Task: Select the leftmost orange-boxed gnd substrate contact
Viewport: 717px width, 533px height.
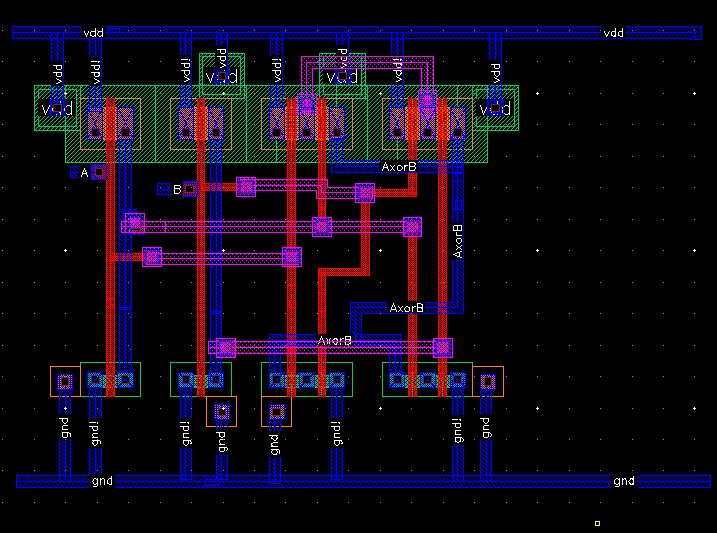Action: click(65, 381)
